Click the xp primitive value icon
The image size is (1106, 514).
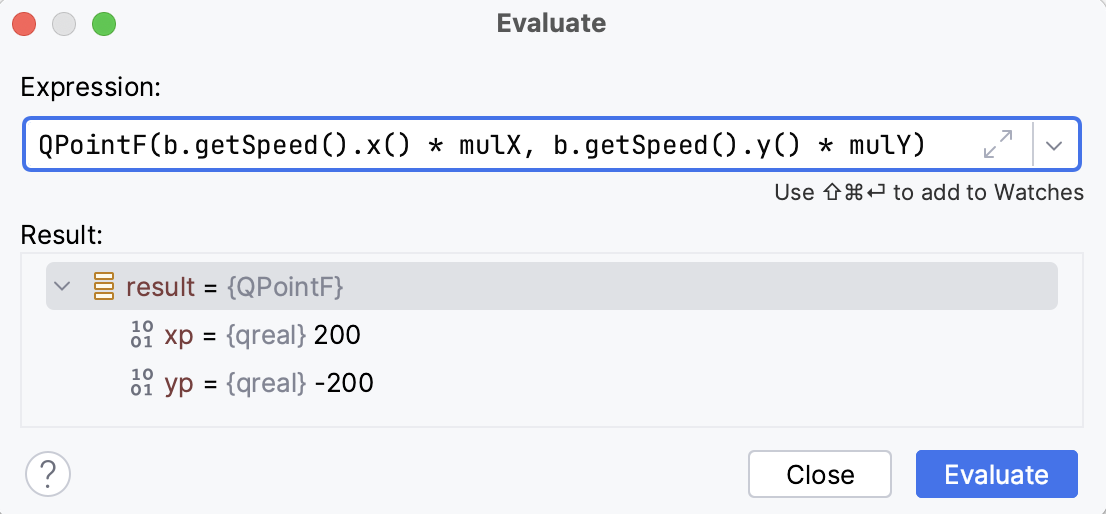[x=142, y=335]
